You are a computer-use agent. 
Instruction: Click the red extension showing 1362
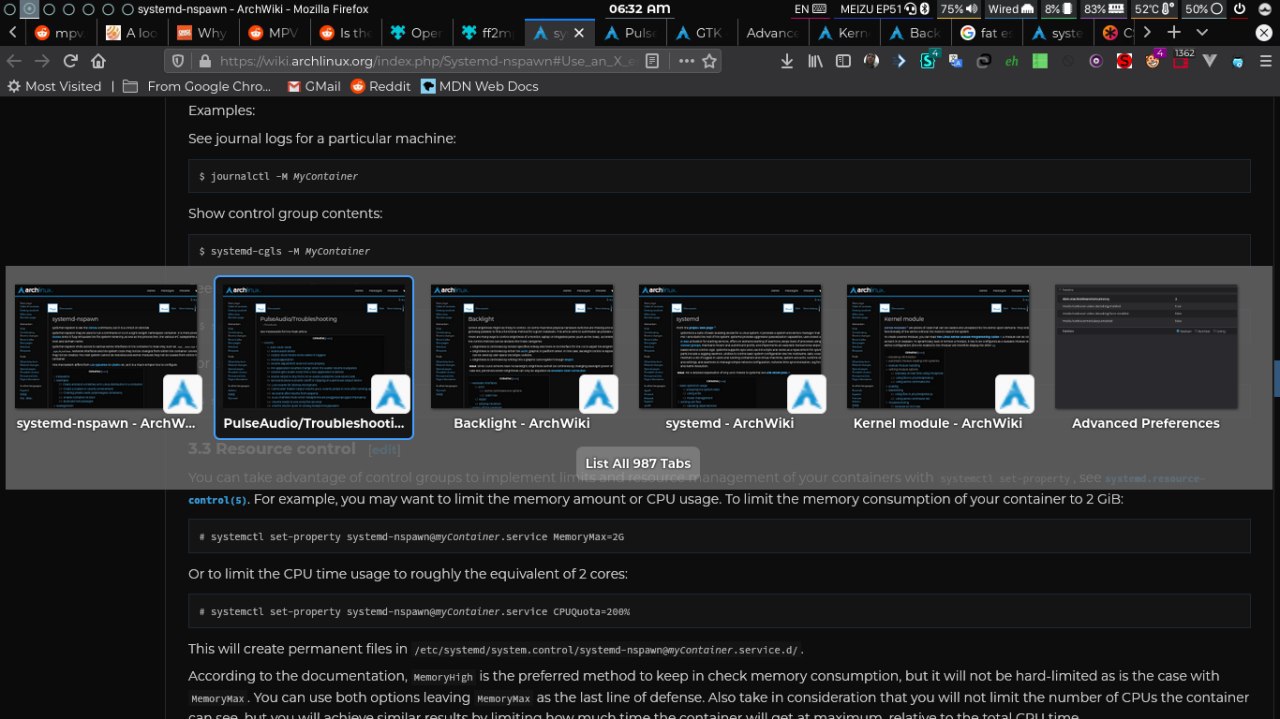(1182, 60)
